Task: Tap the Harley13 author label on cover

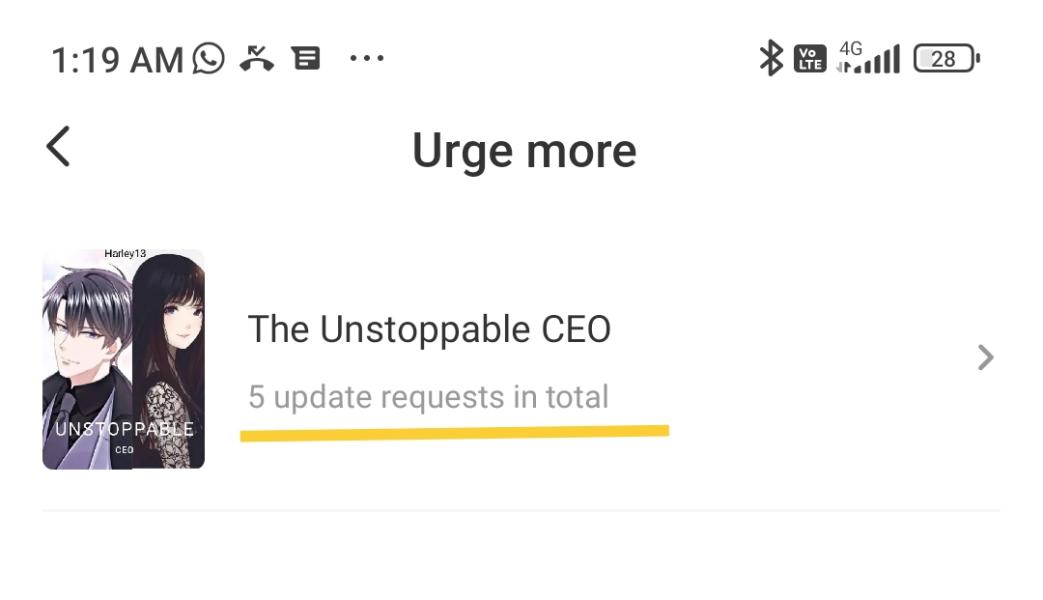Action: (x=124, y=253)
